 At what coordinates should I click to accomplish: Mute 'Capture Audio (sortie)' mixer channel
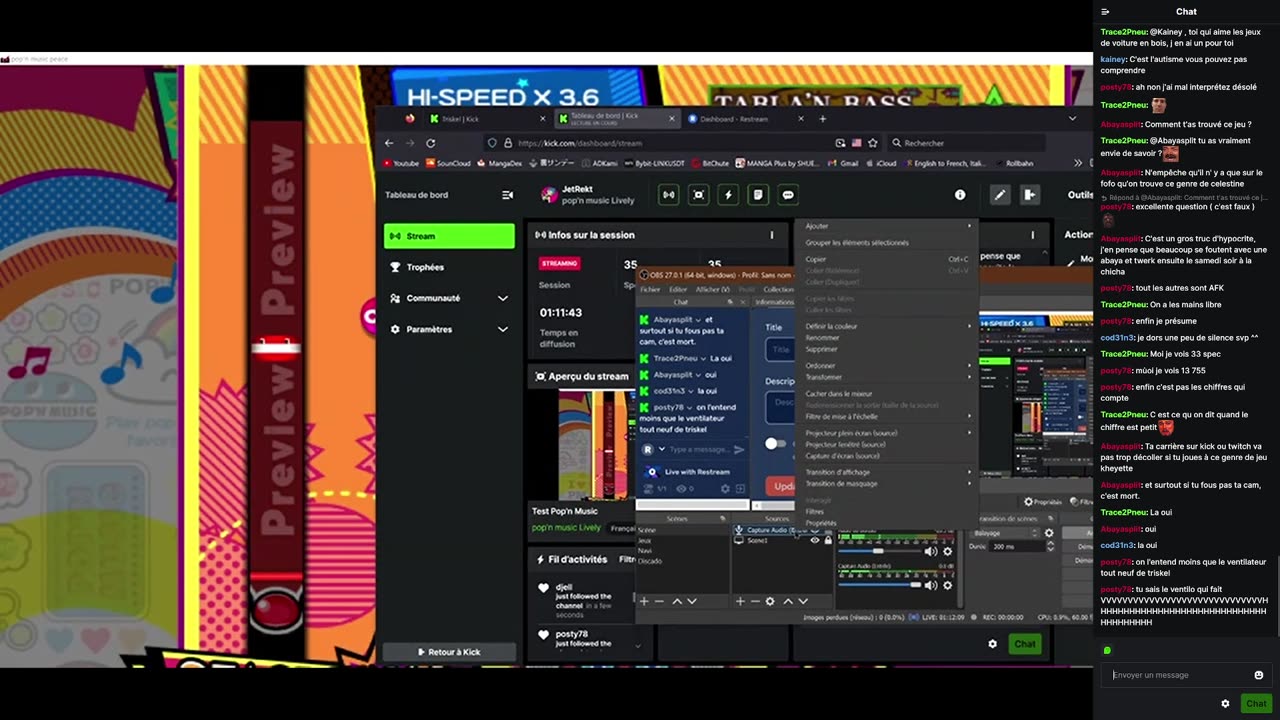coord(931,584)
